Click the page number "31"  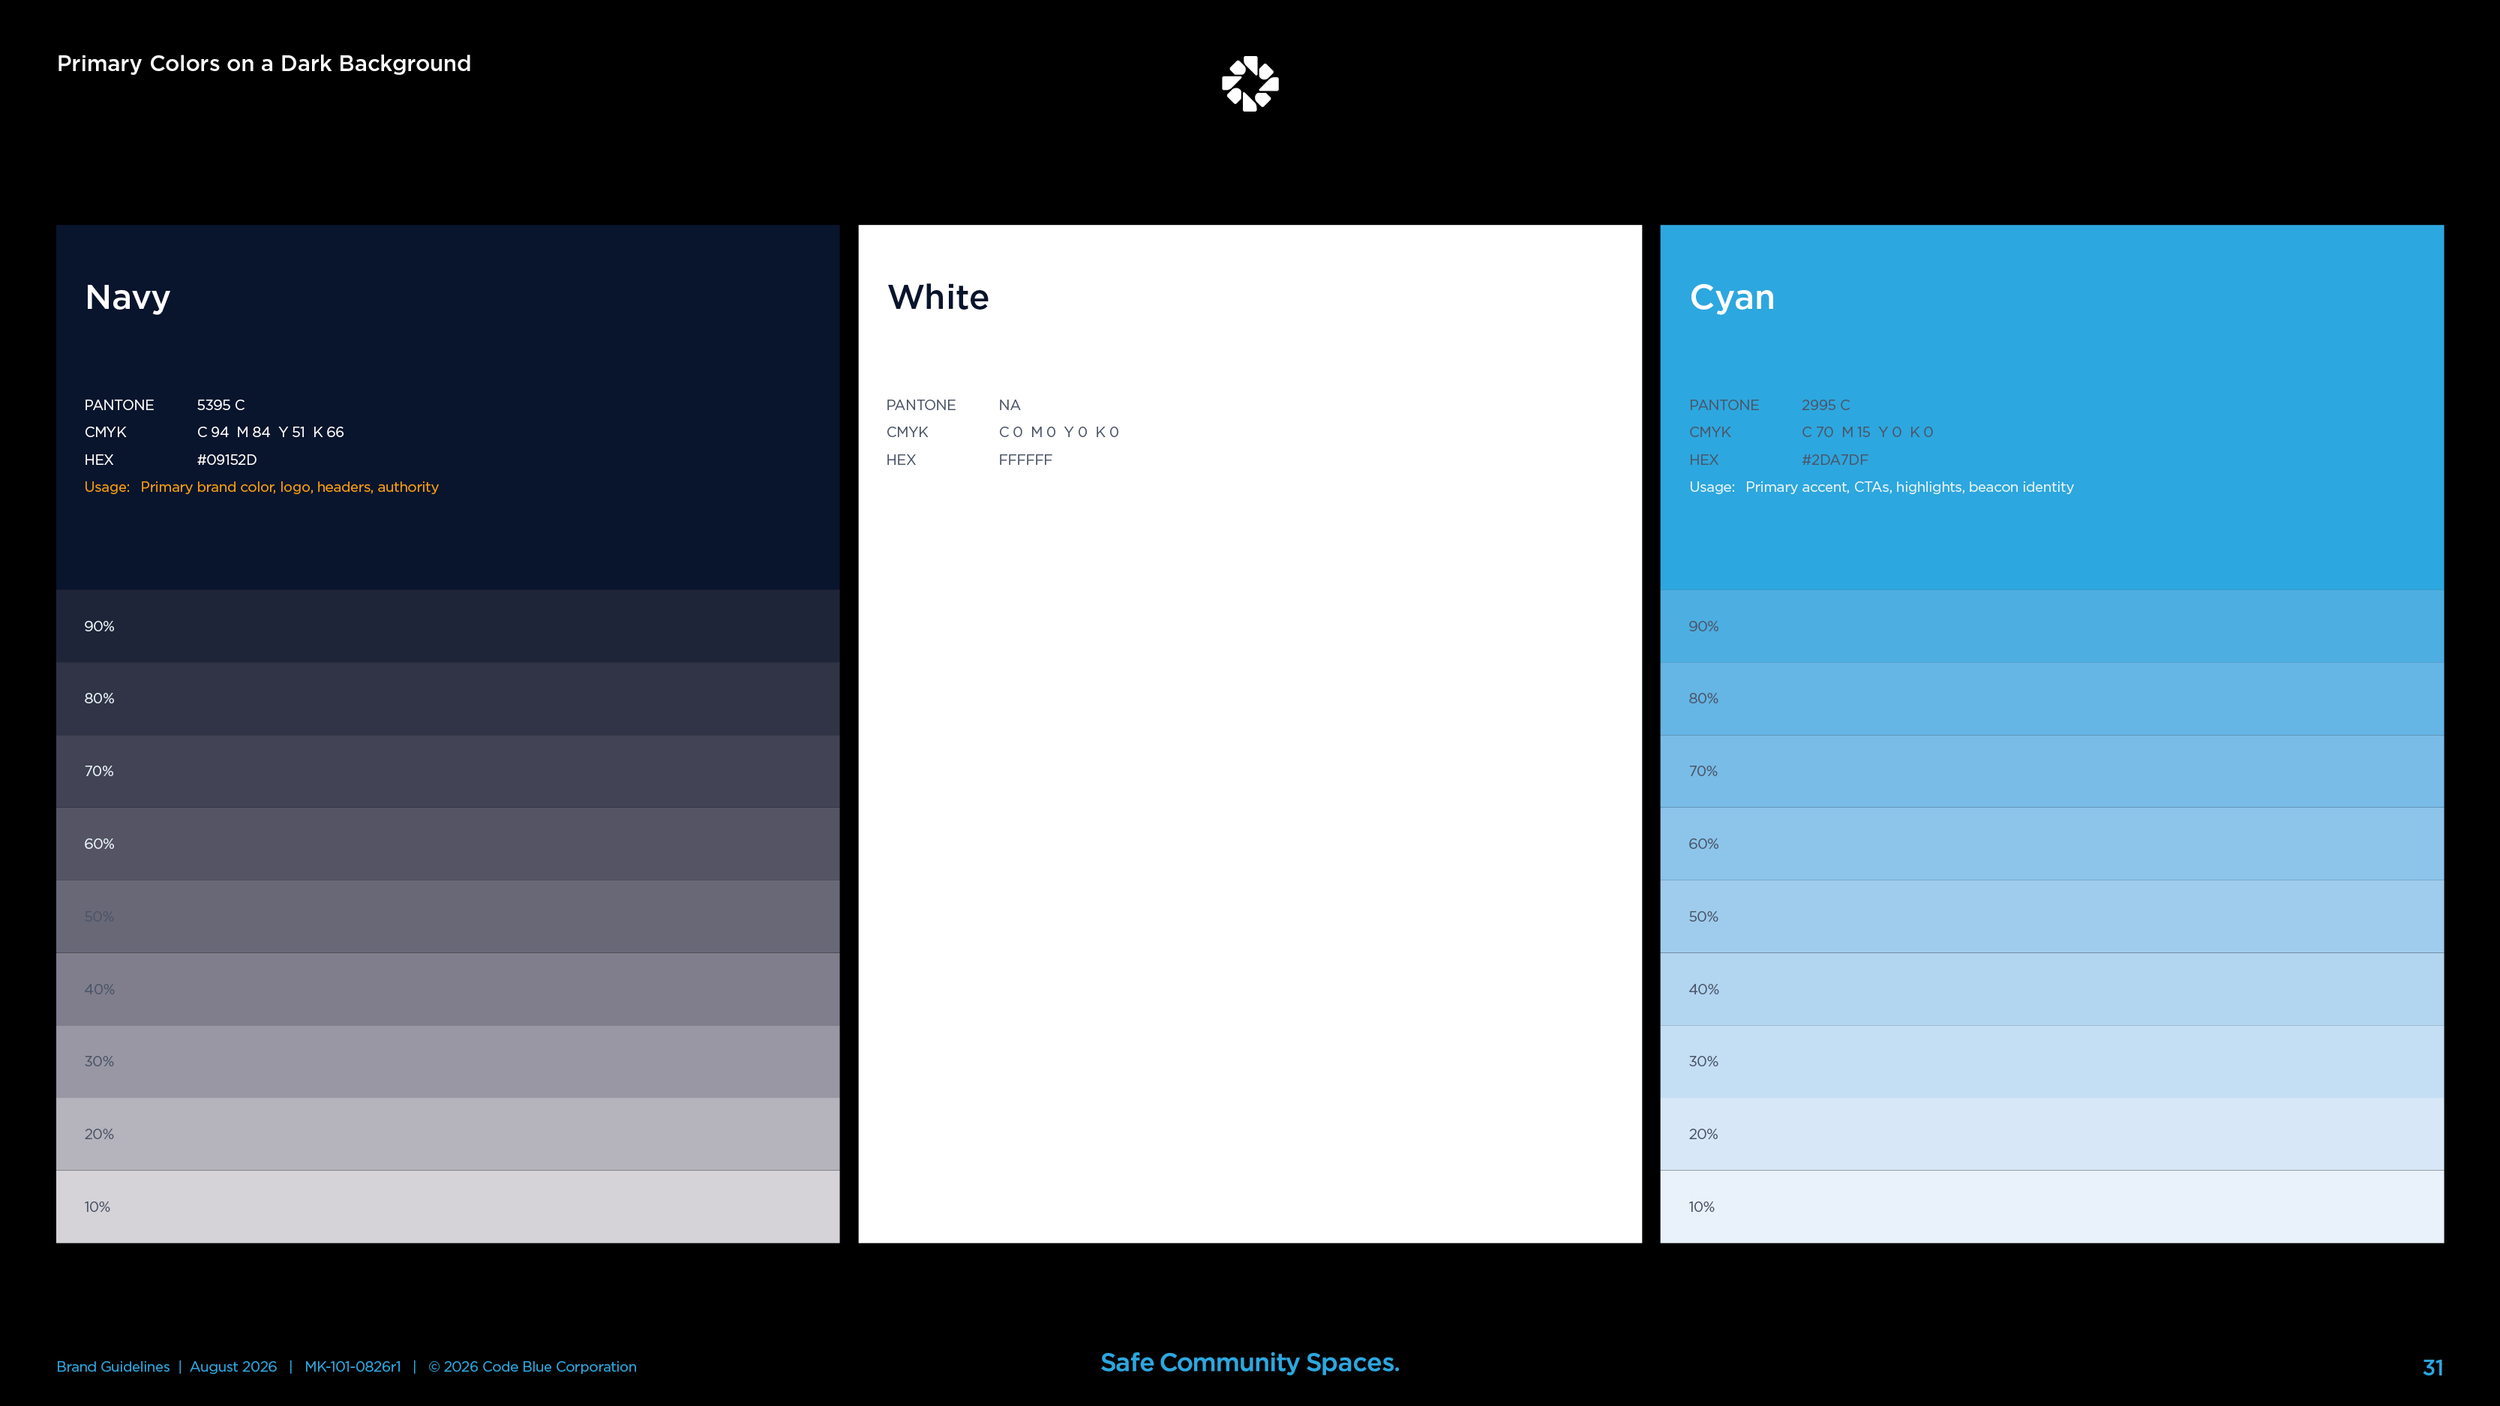pyautogui.click(x=2433, y=1368)
